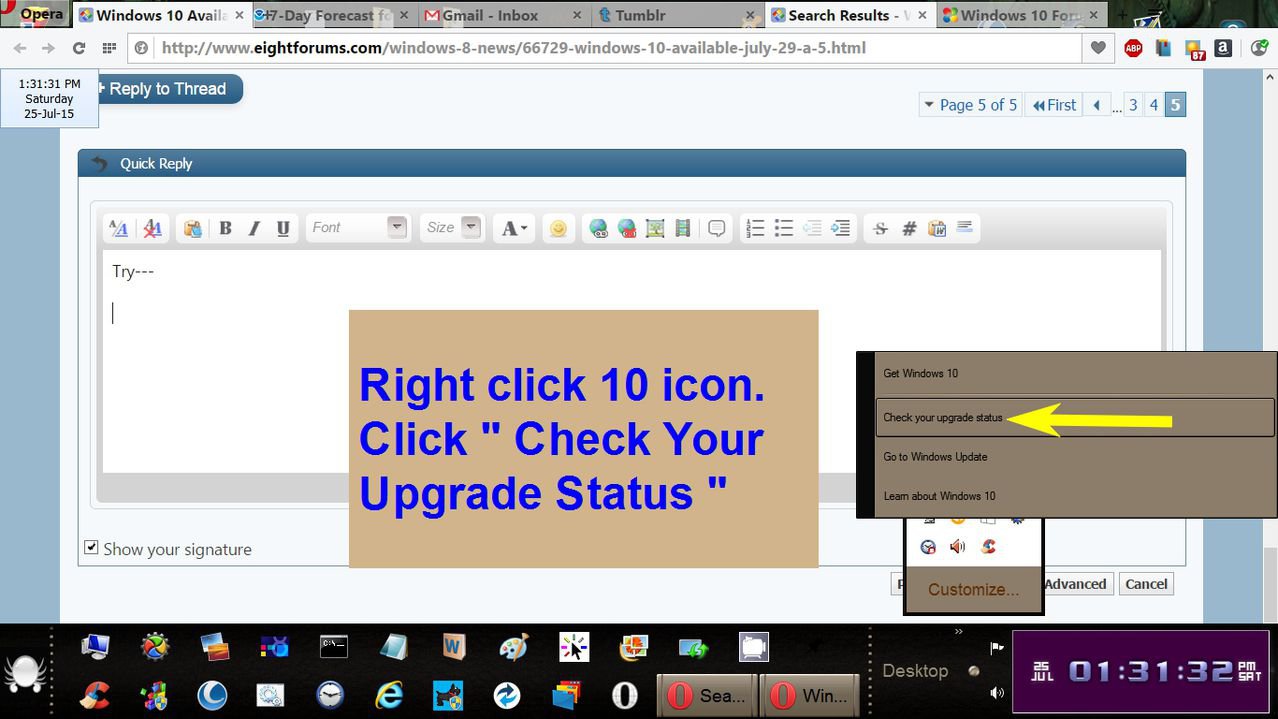Go to page 3

pyautogui.click(x=1133, y=105)
